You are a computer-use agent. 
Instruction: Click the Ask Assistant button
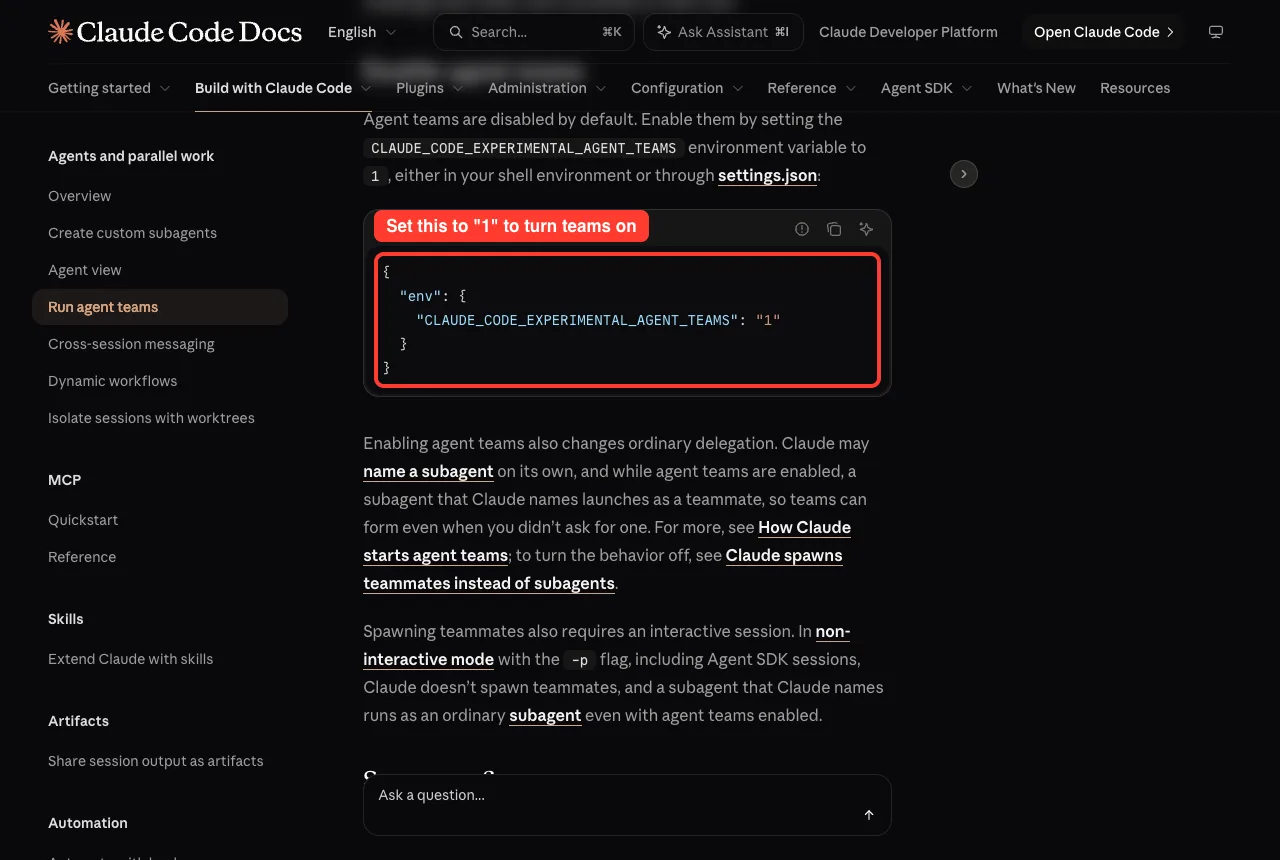[x=722, y=32]
